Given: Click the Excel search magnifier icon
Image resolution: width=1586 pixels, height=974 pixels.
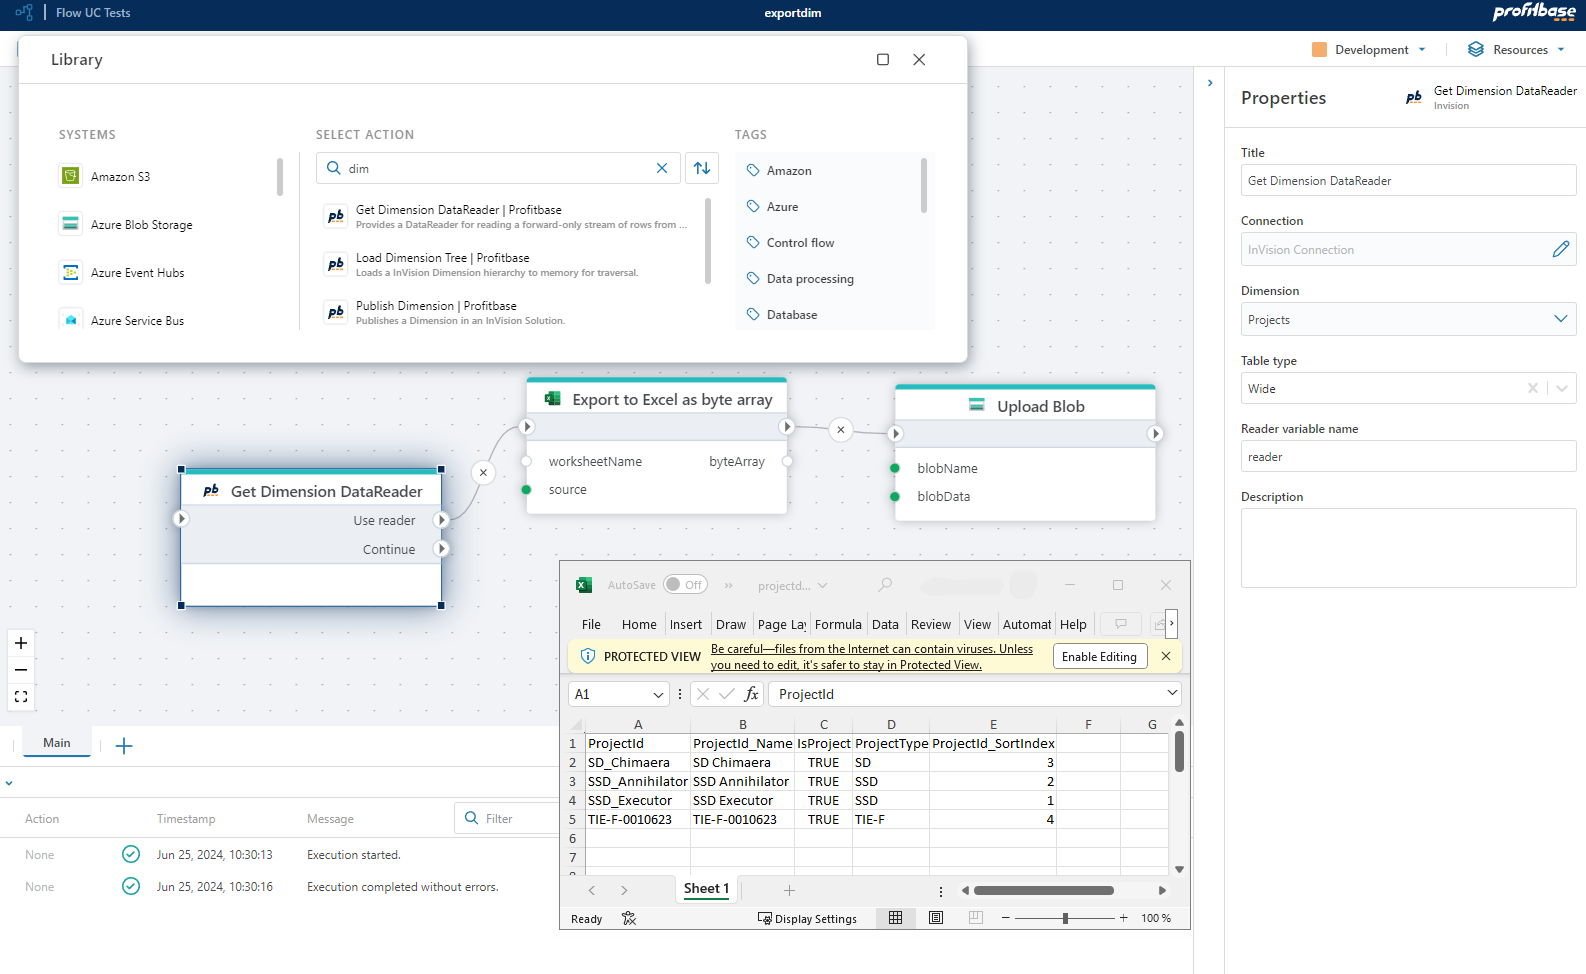Looking at the screenshot, I should [x=885, y=585].
